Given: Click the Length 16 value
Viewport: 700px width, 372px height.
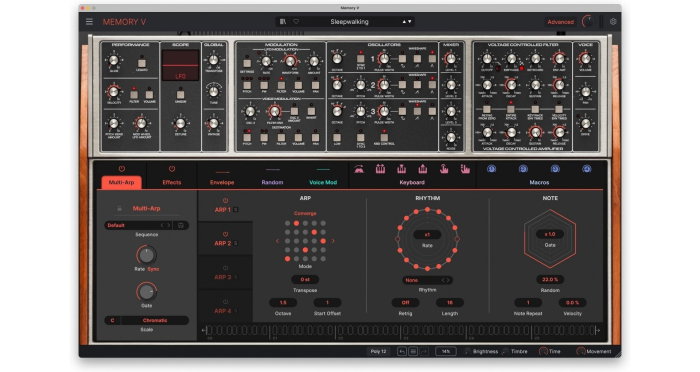Looking at the screenshot, I should pos(450,302).
